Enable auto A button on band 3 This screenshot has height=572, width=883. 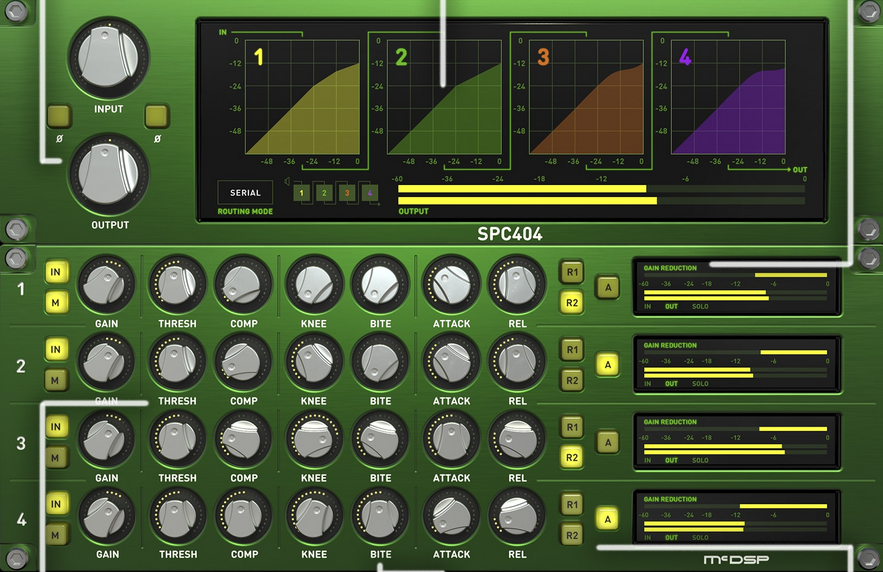click(608, 442)
